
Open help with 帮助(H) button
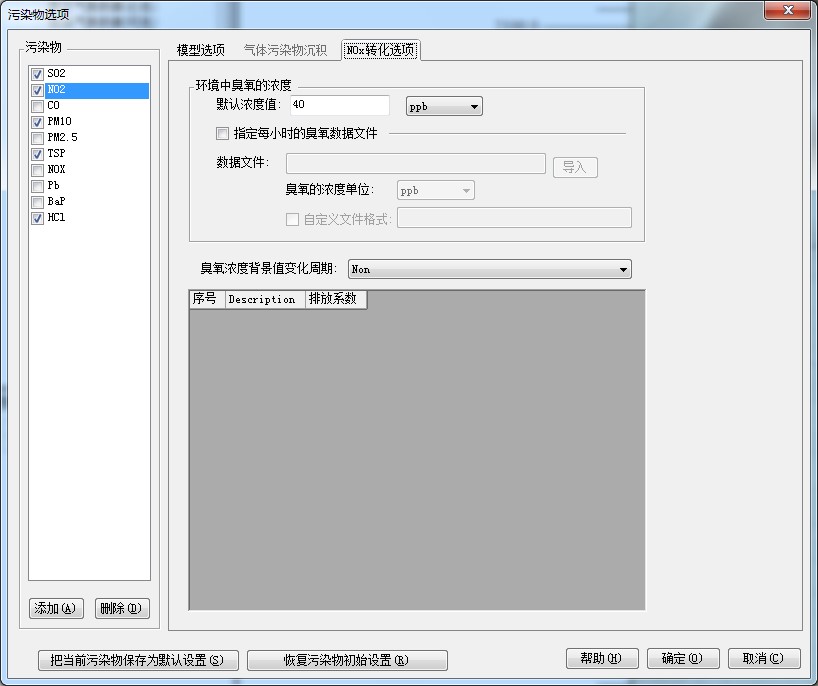pos(601,658)
